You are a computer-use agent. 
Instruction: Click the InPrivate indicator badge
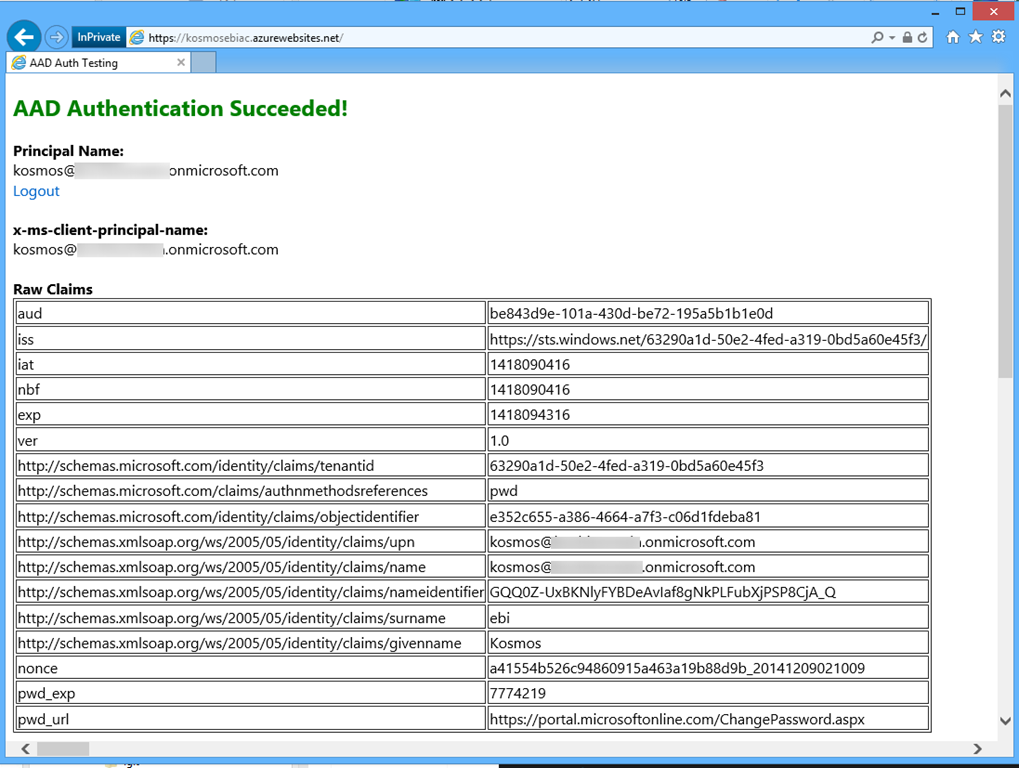[x=98, y=37]
